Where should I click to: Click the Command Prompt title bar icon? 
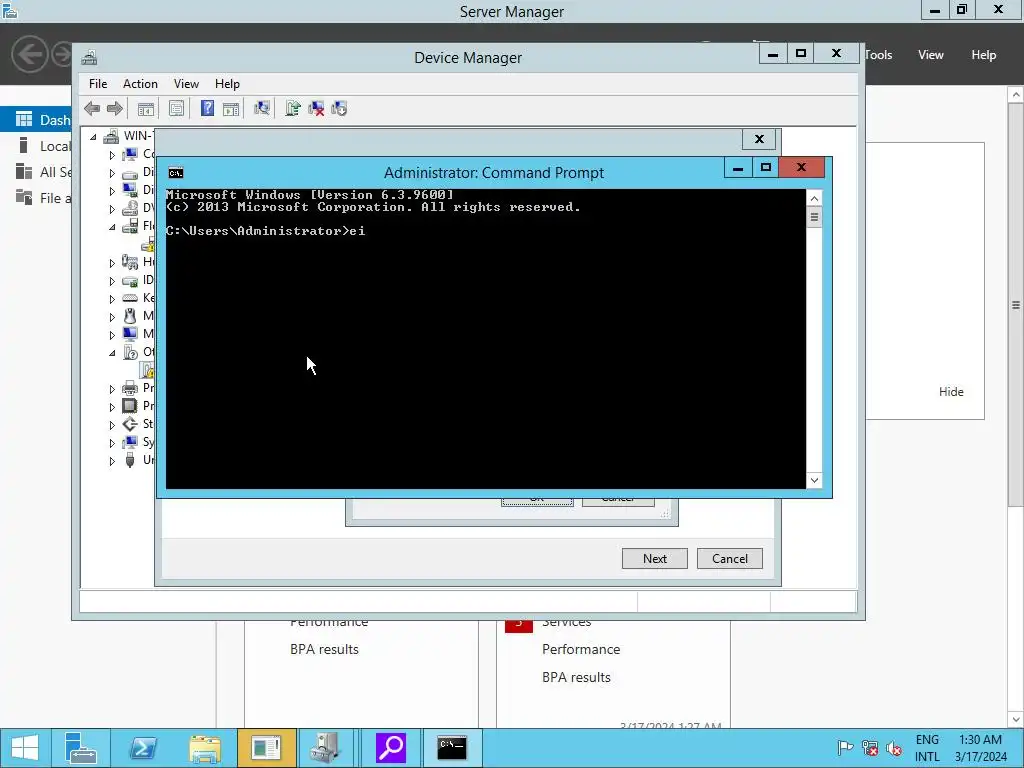click(176, 173)
